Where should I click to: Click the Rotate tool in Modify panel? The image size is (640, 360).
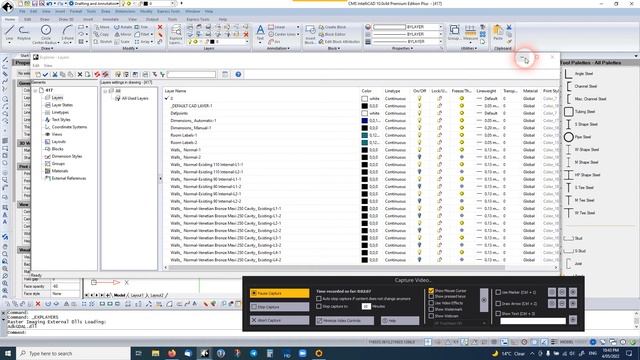click(x=123, y=27)
